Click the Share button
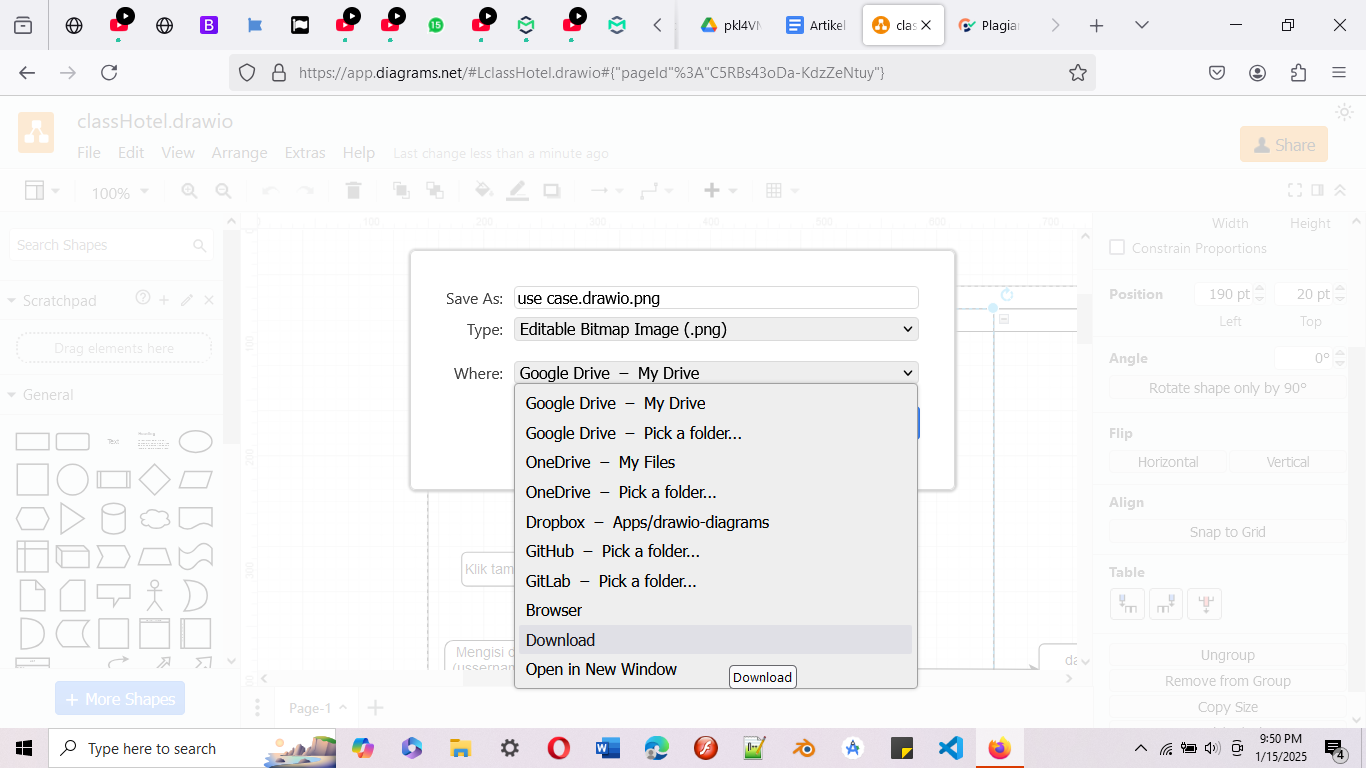 click(x=1284, y=145)
